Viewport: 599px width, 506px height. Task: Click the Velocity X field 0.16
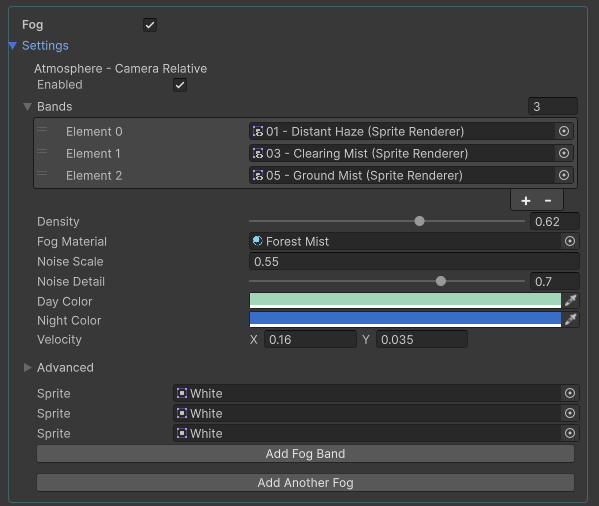pyautogui.click(x=310, y=339)
